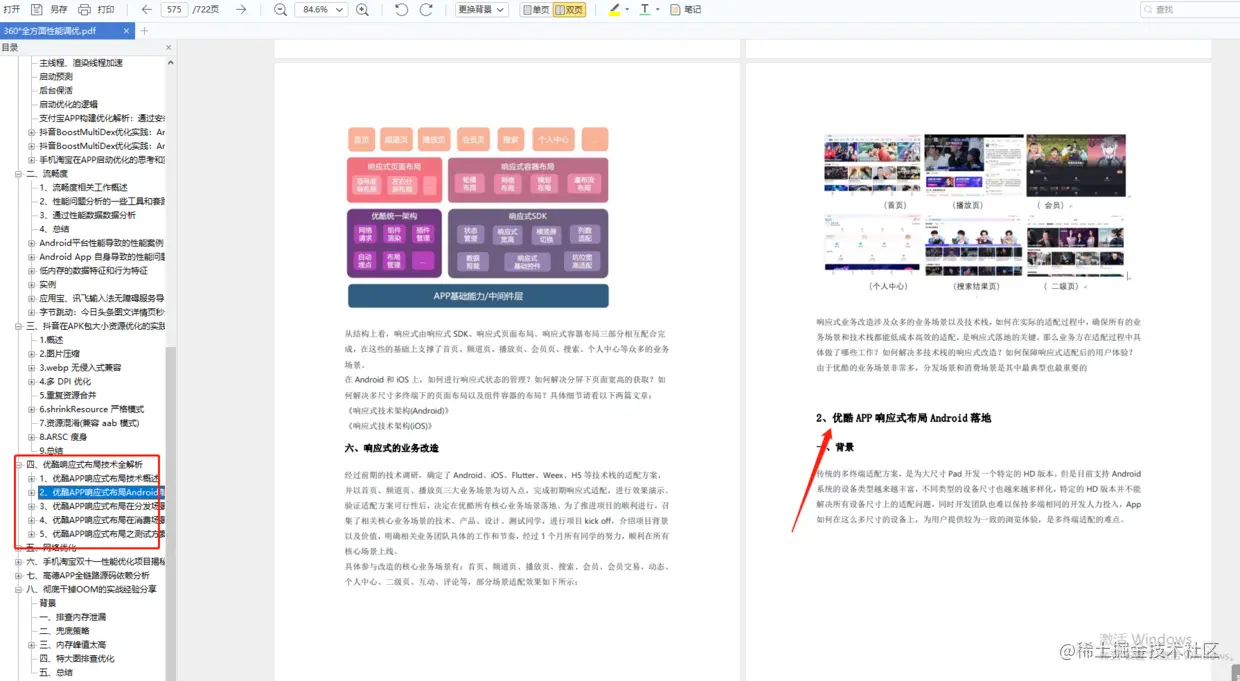Collapse the 三、抖音在APK包大小资源优化 section
The image size is (1240, 681).
pyautogui.click(x=18, y=326)
